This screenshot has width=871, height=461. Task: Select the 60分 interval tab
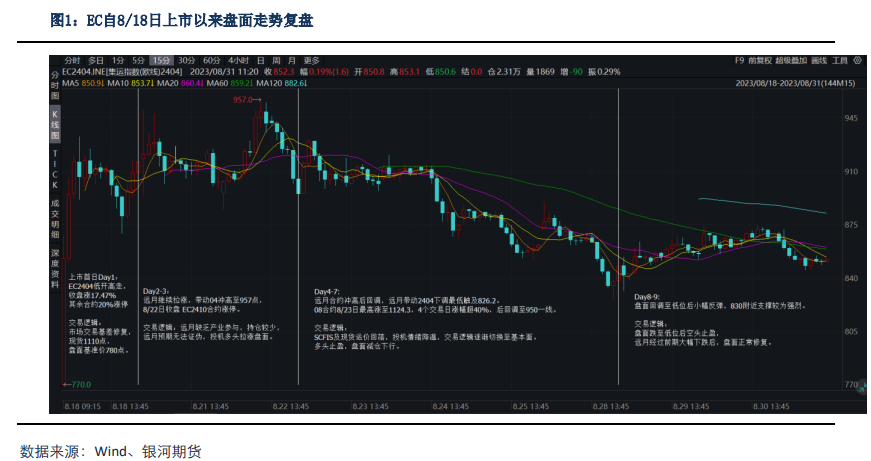[x=212, y=61]
